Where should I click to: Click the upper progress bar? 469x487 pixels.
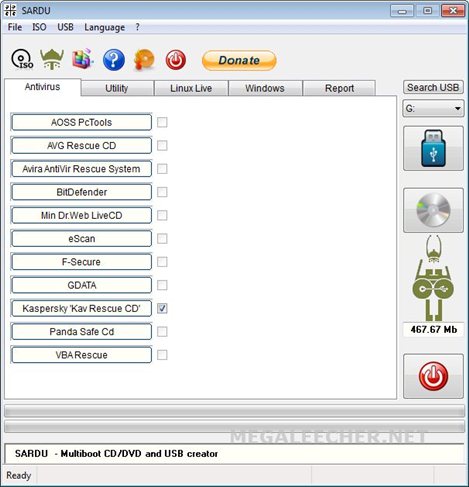coord(234,411)
